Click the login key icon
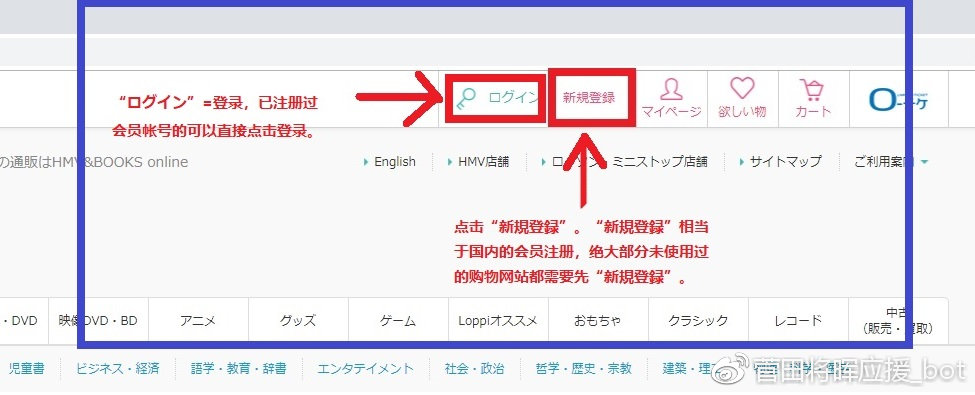975x395 pixels. (465, 99)
